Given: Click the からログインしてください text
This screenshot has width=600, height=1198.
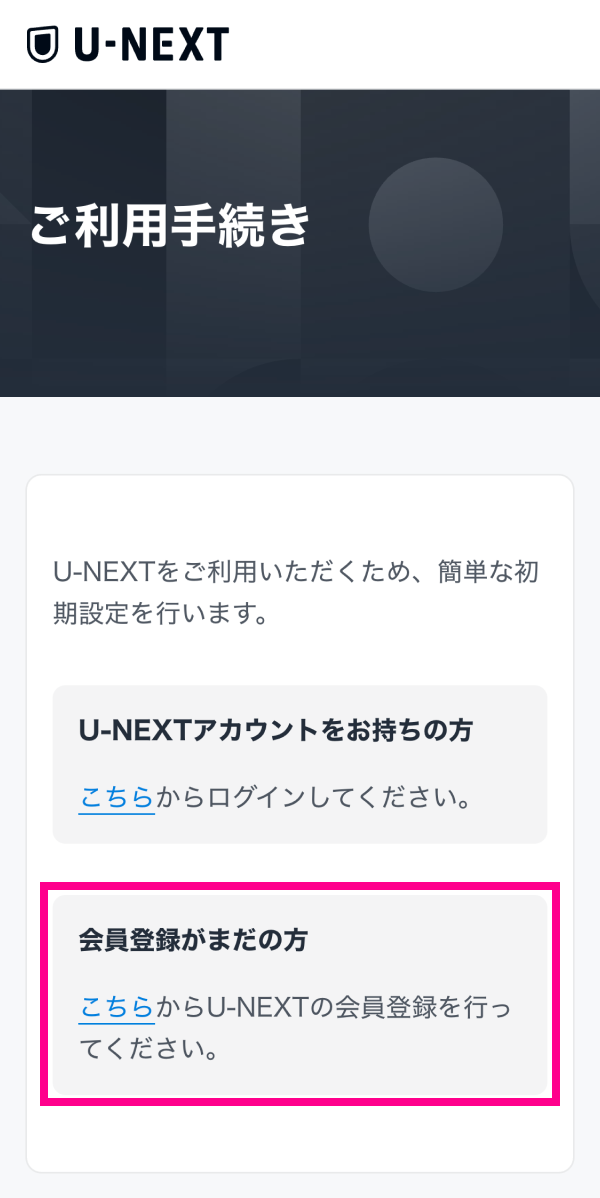Looking at the screenshot, I should pos(313,798).
